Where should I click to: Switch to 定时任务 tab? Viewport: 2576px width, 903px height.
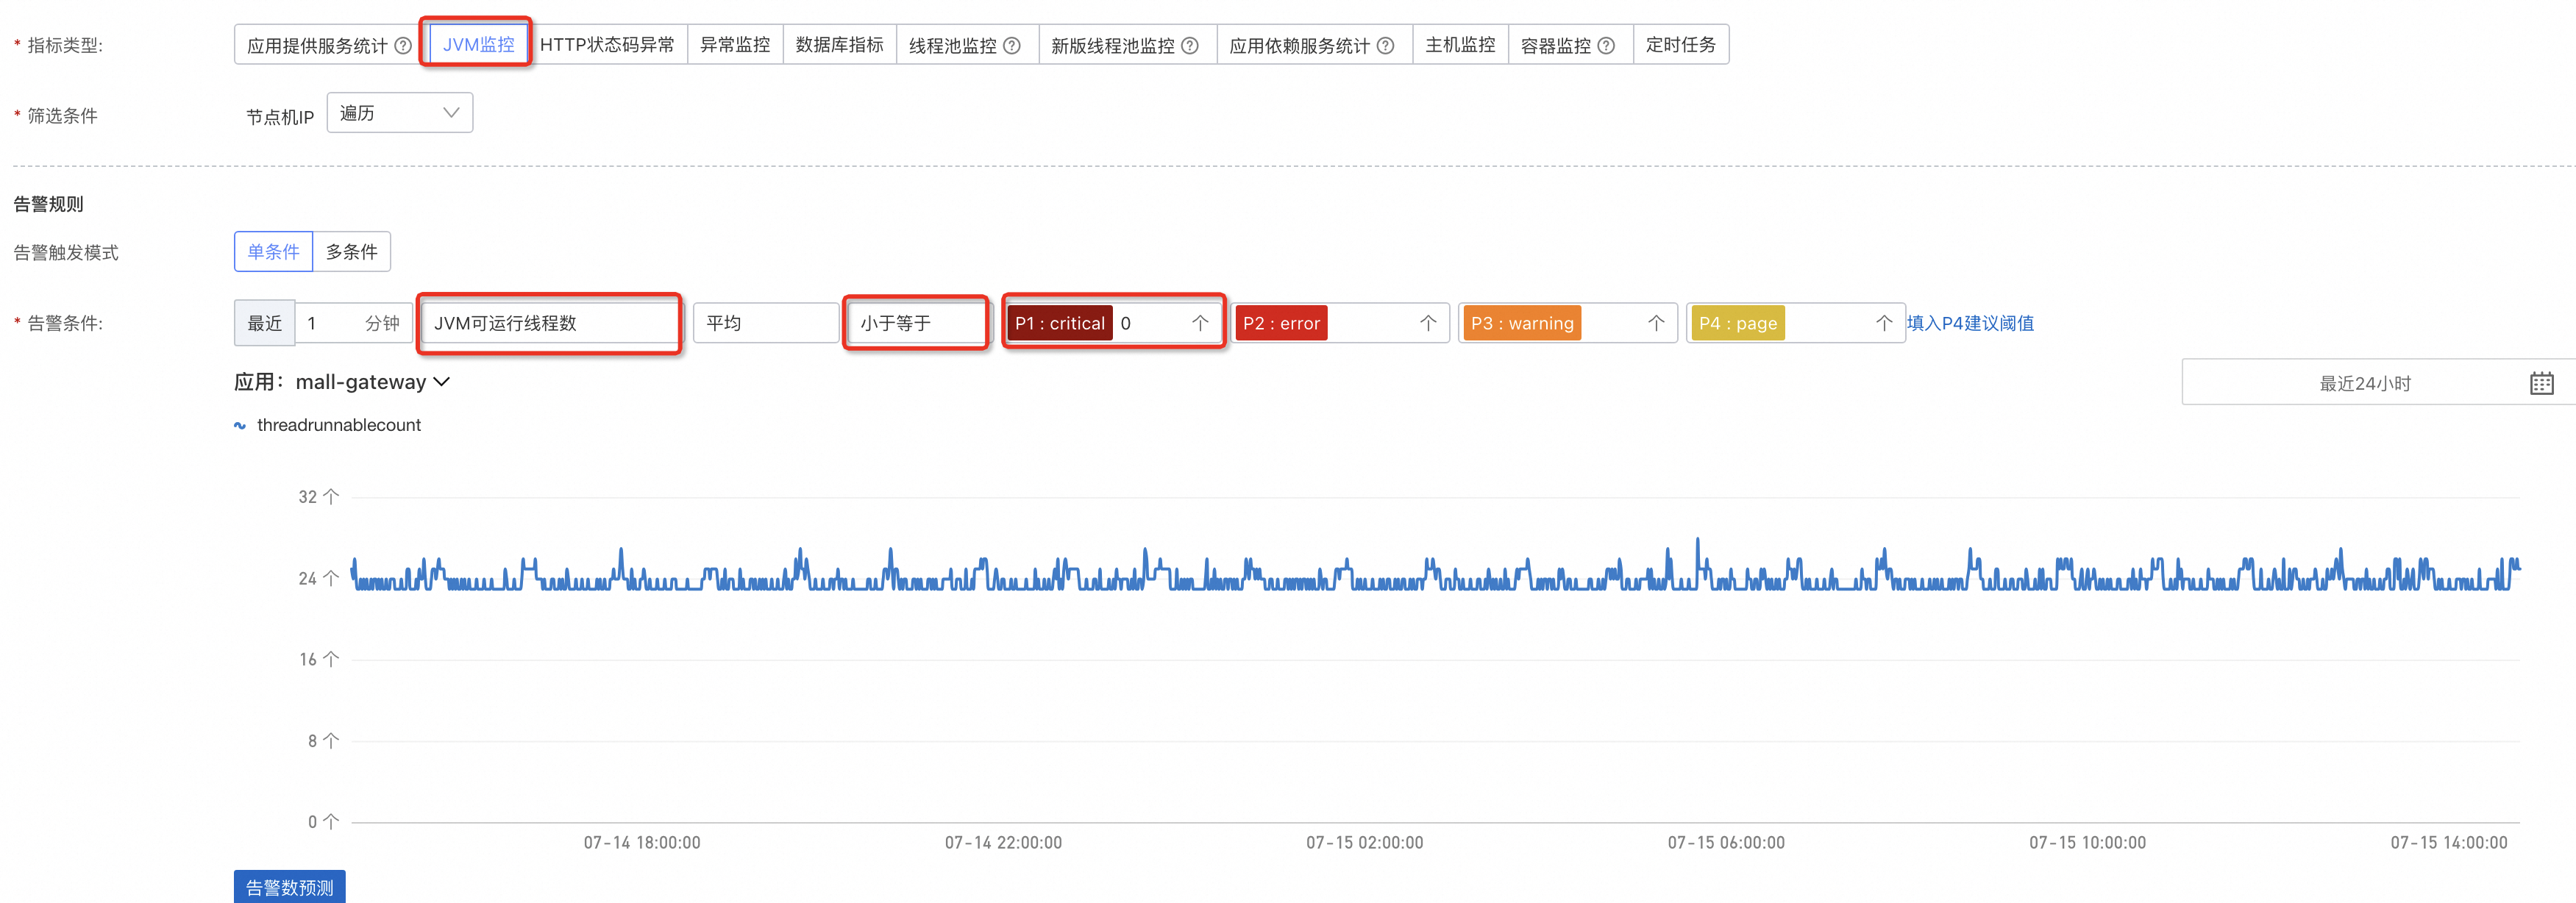(x=1681, y=45)
